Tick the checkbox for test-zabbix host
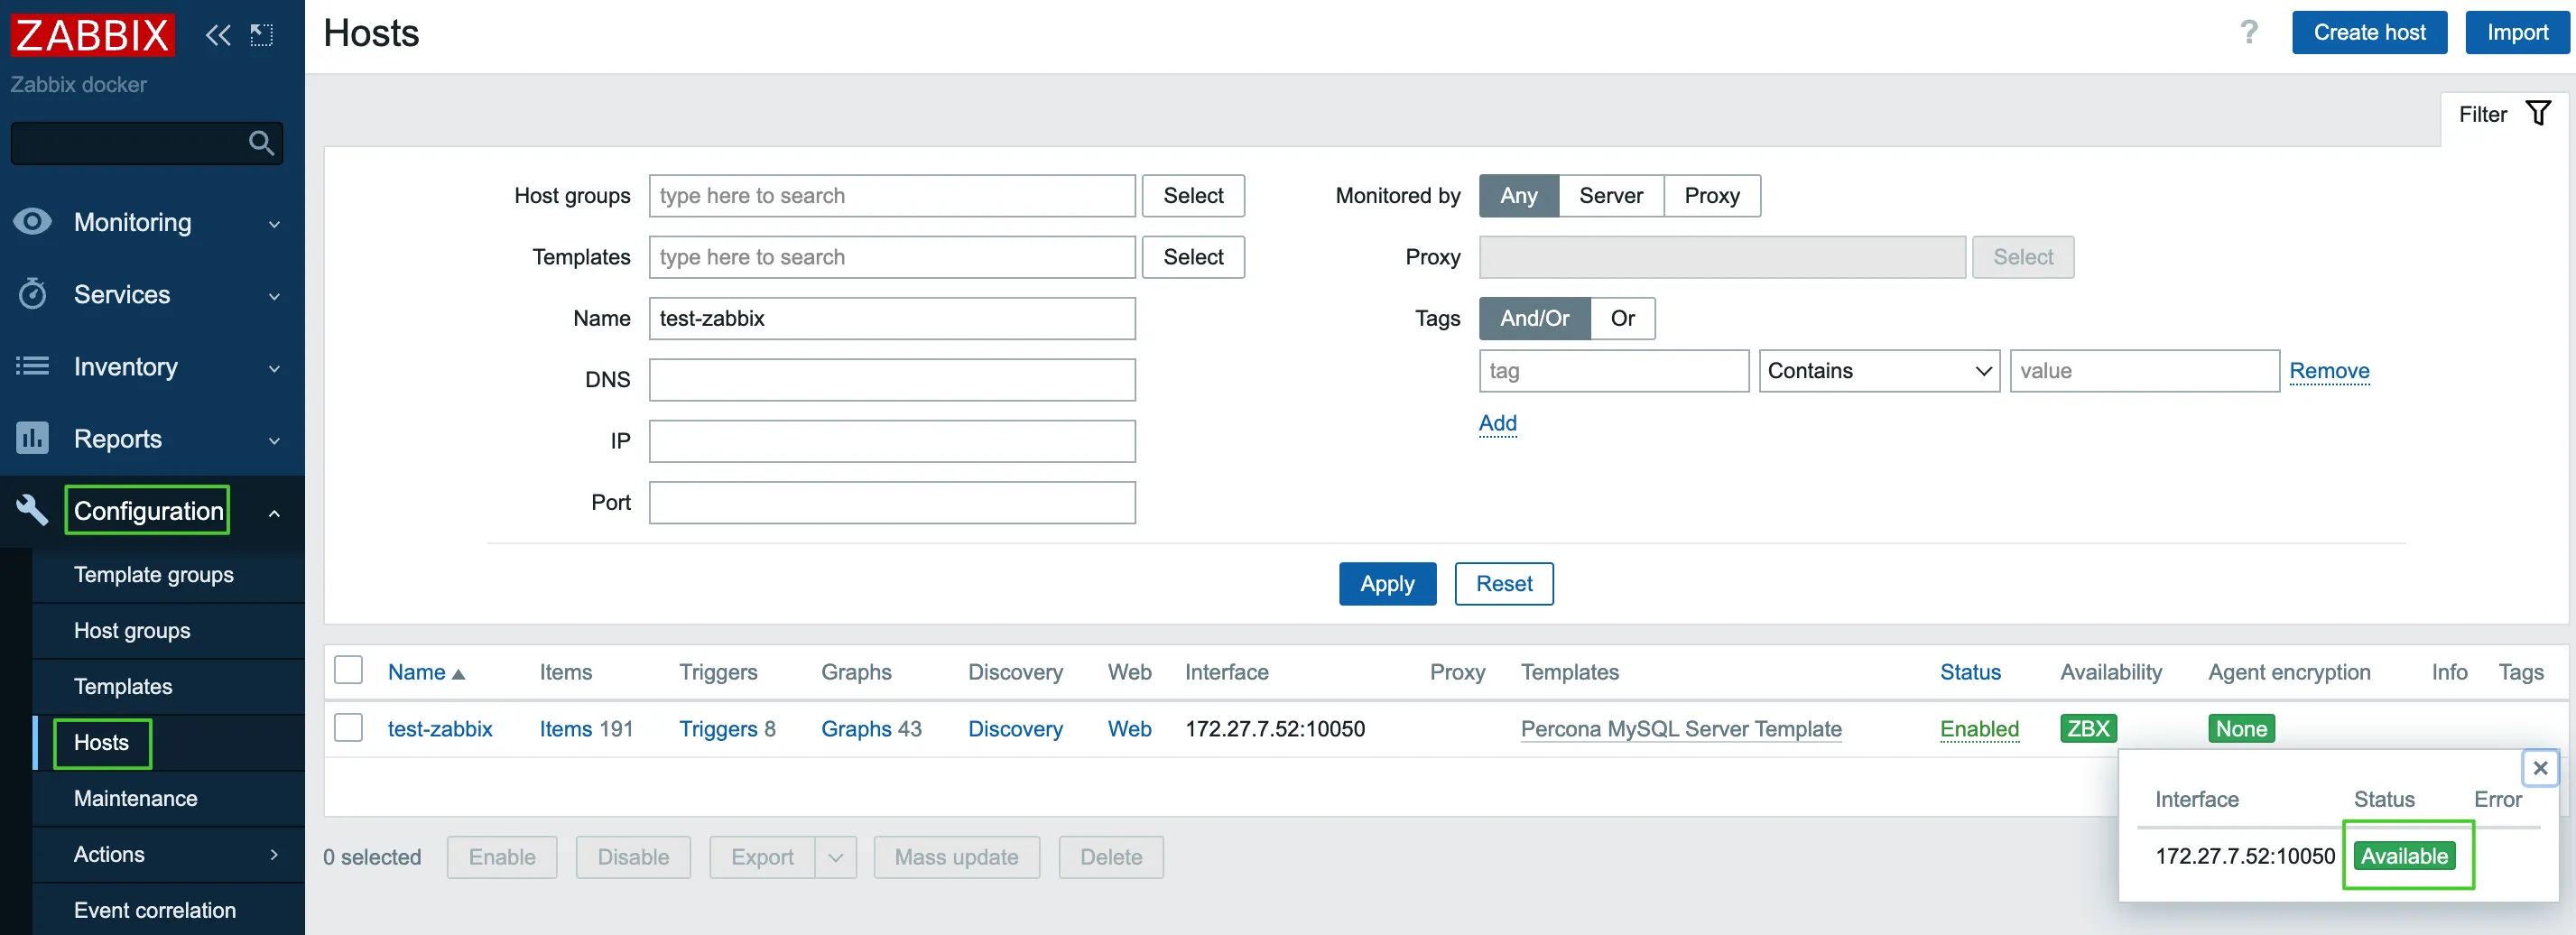2576x935 pixels. click(x=348, y=727)
